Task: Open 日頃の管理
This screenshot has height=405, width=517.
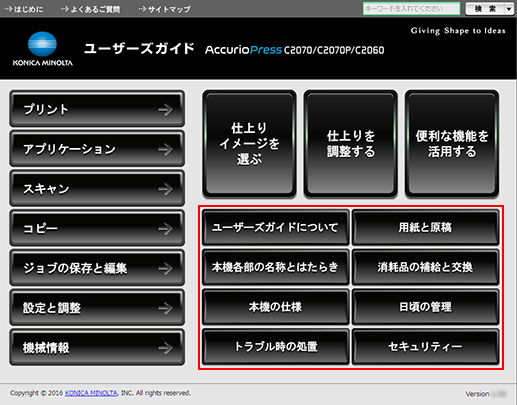Action: [x=426, y=307]
